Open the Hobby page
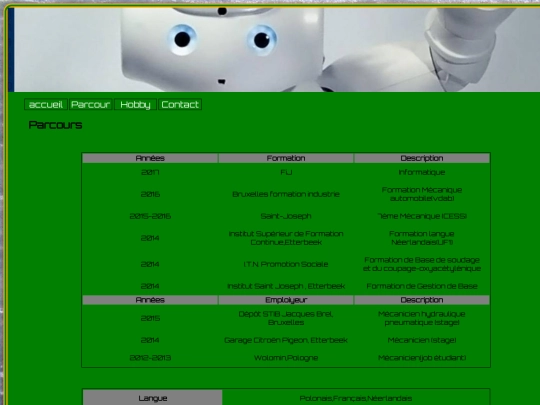This screenshot has height=405, width=540. [135, 104]
